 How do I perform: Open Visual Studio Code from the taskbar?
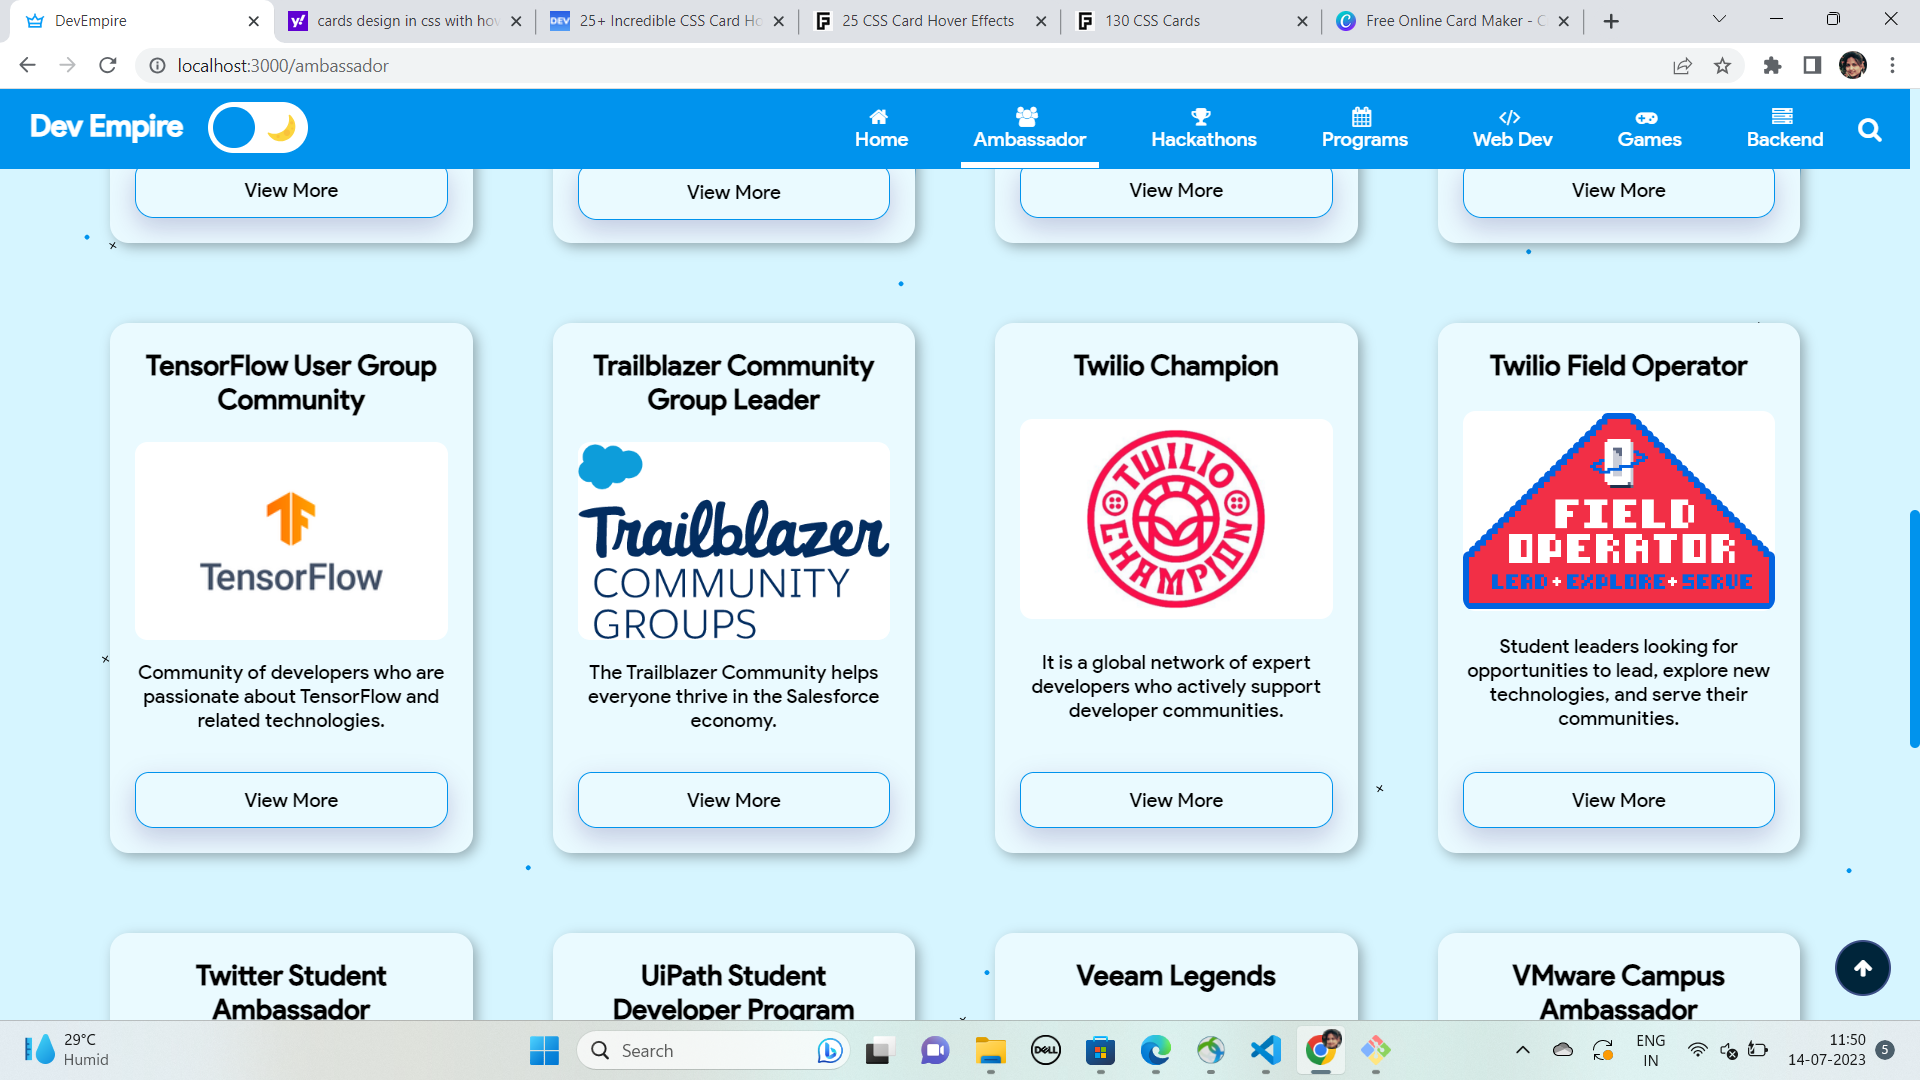1265,1051
